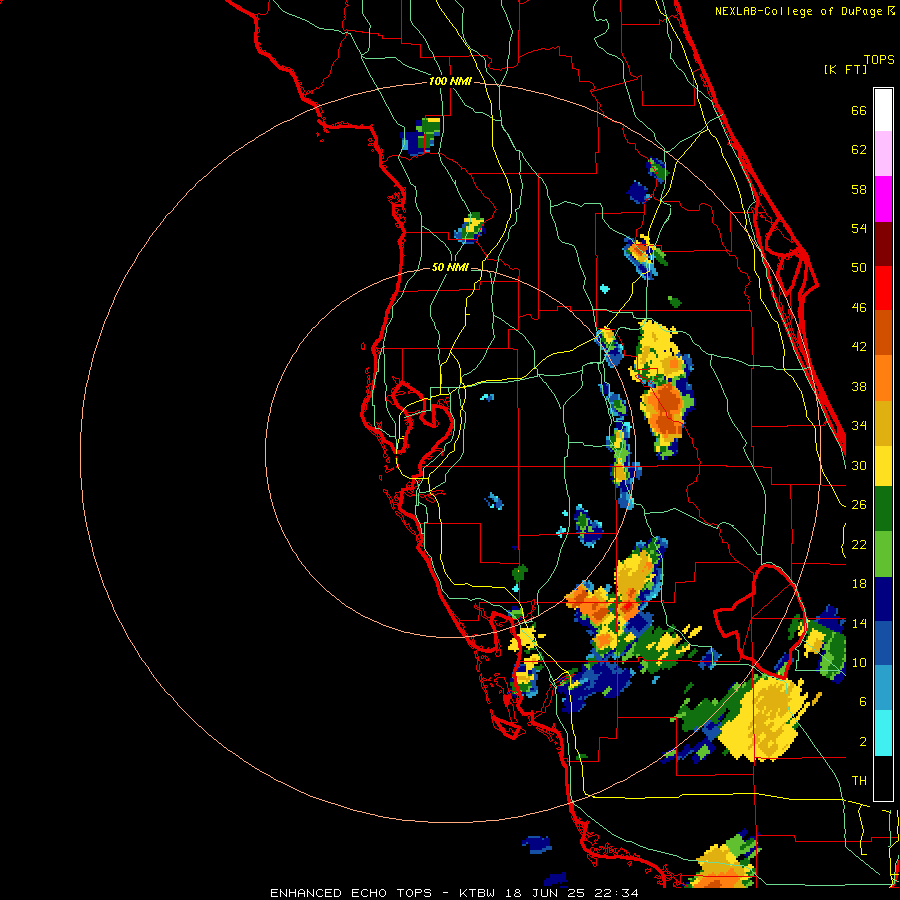Click the 22 legend value
Image resolution: width=900 pixels, height=900 pixels.
click(859, 544)
